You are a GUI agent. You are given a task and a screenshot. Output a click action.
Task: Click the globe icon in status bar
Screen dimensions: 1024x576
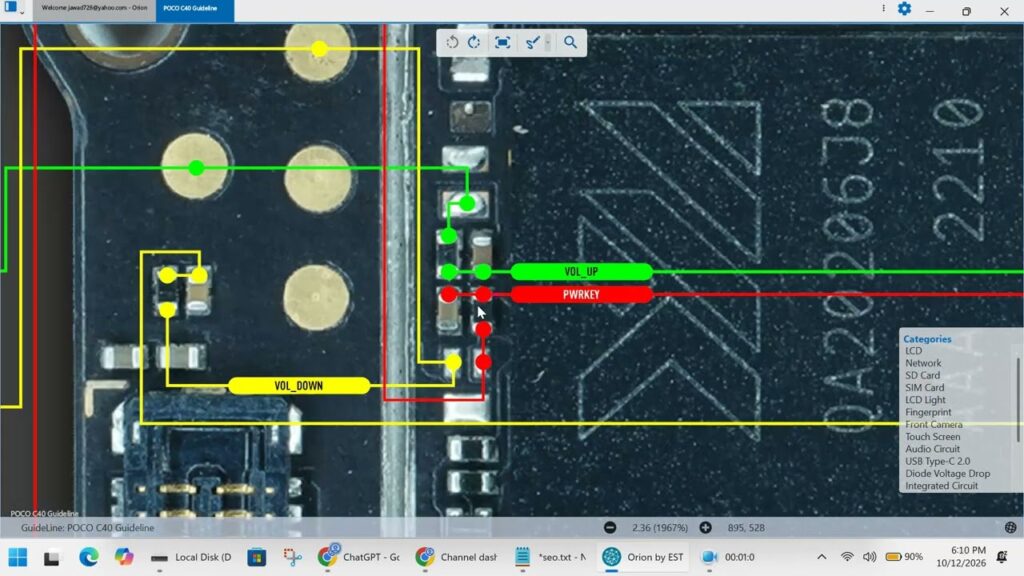(1010, 528)
